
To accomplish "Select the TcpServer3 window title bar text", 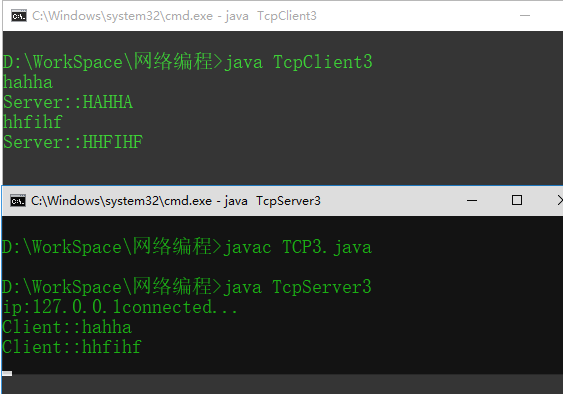I will point(176,201).
